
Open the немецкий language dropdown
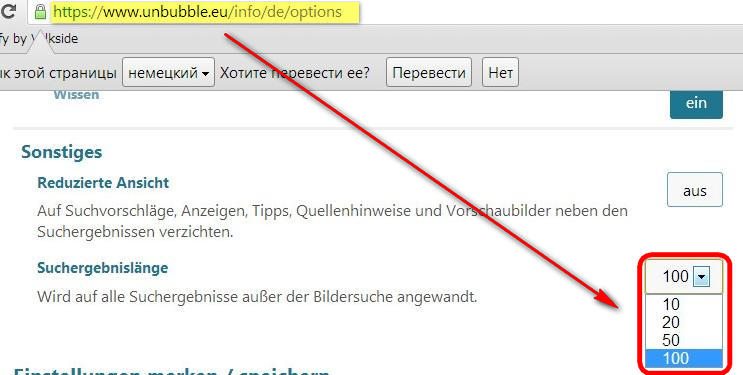tap(169, 73)
